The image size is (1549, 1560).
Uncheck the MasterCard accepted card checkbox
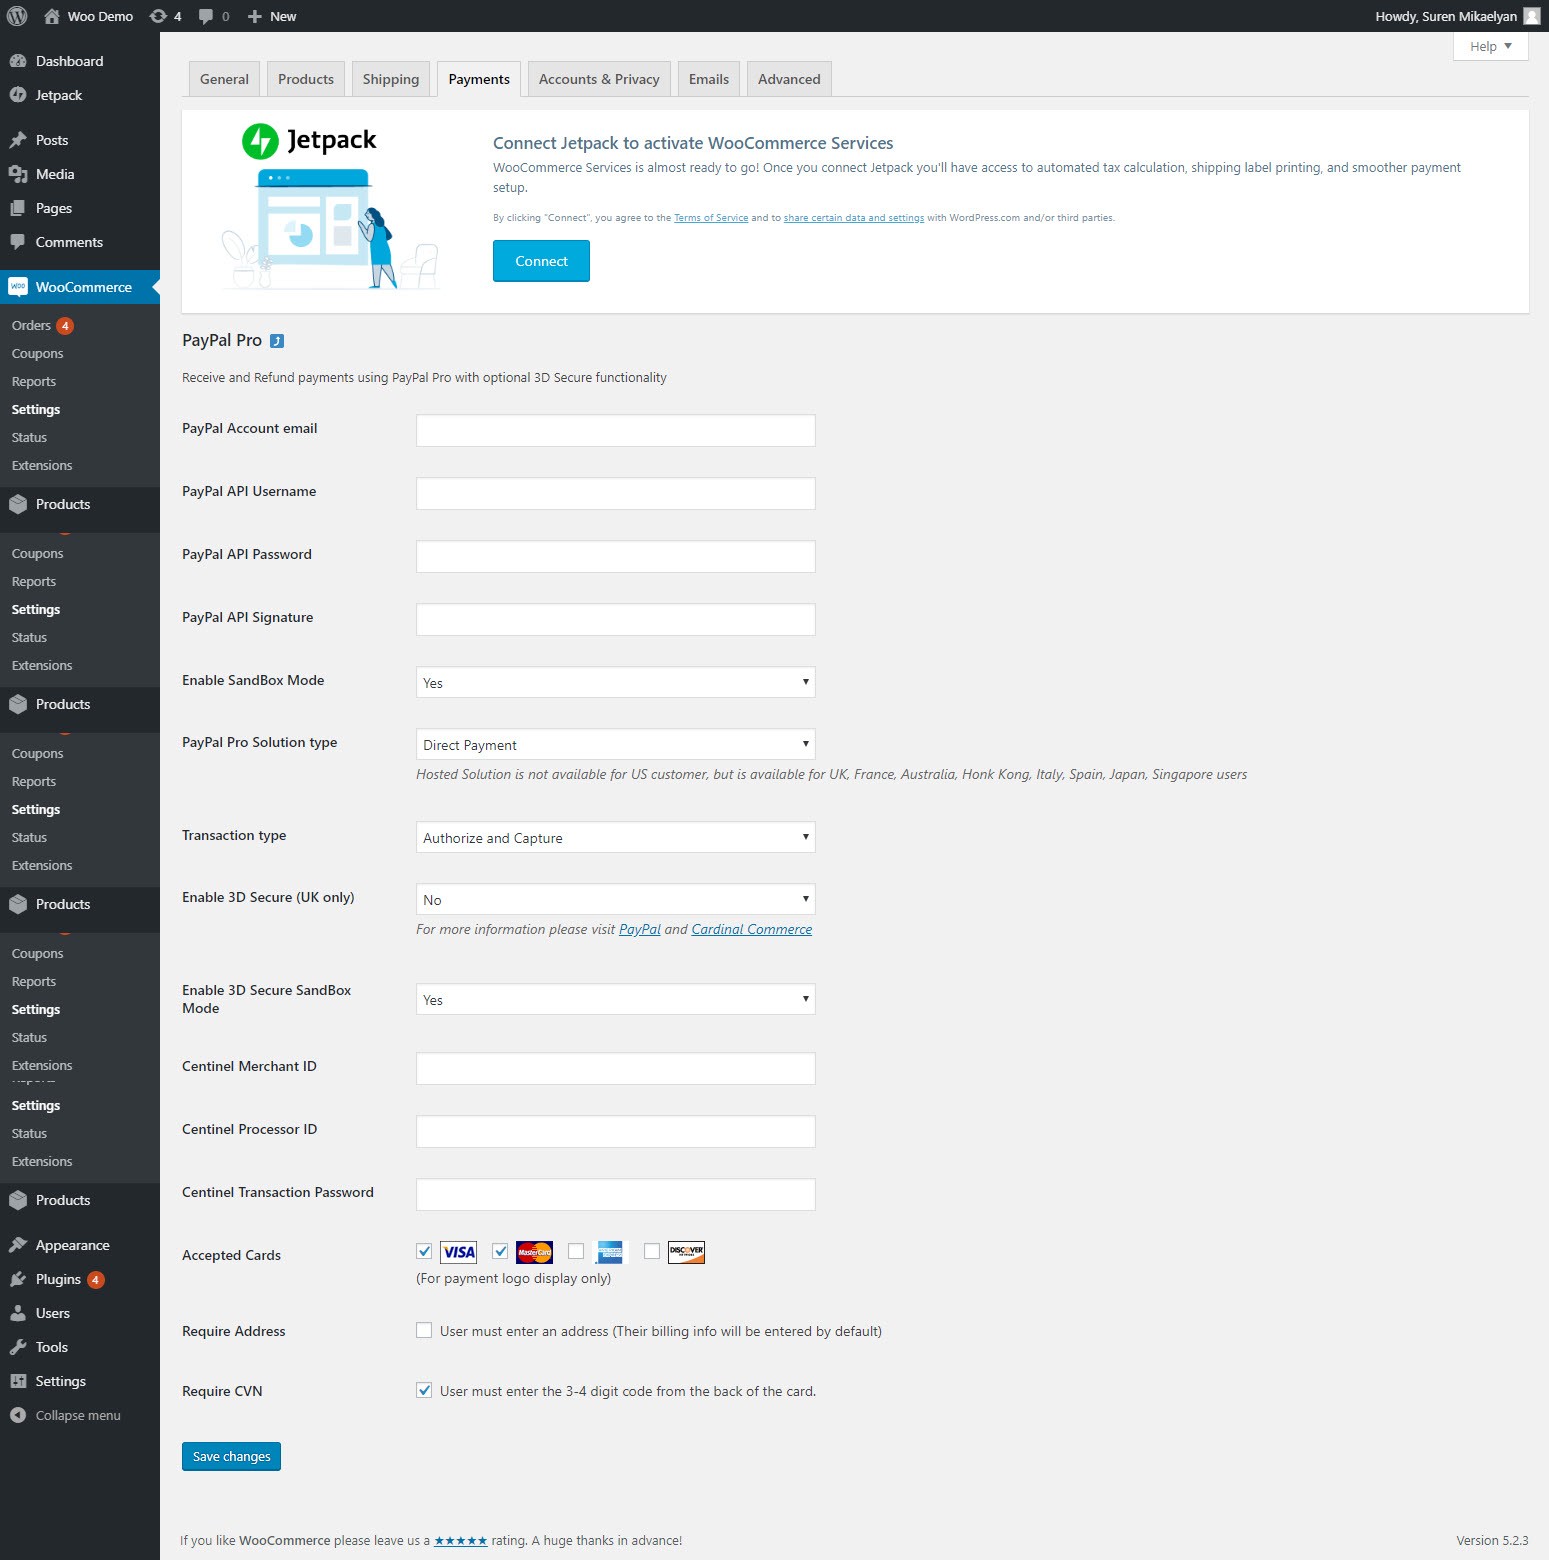coord(500,1251)
